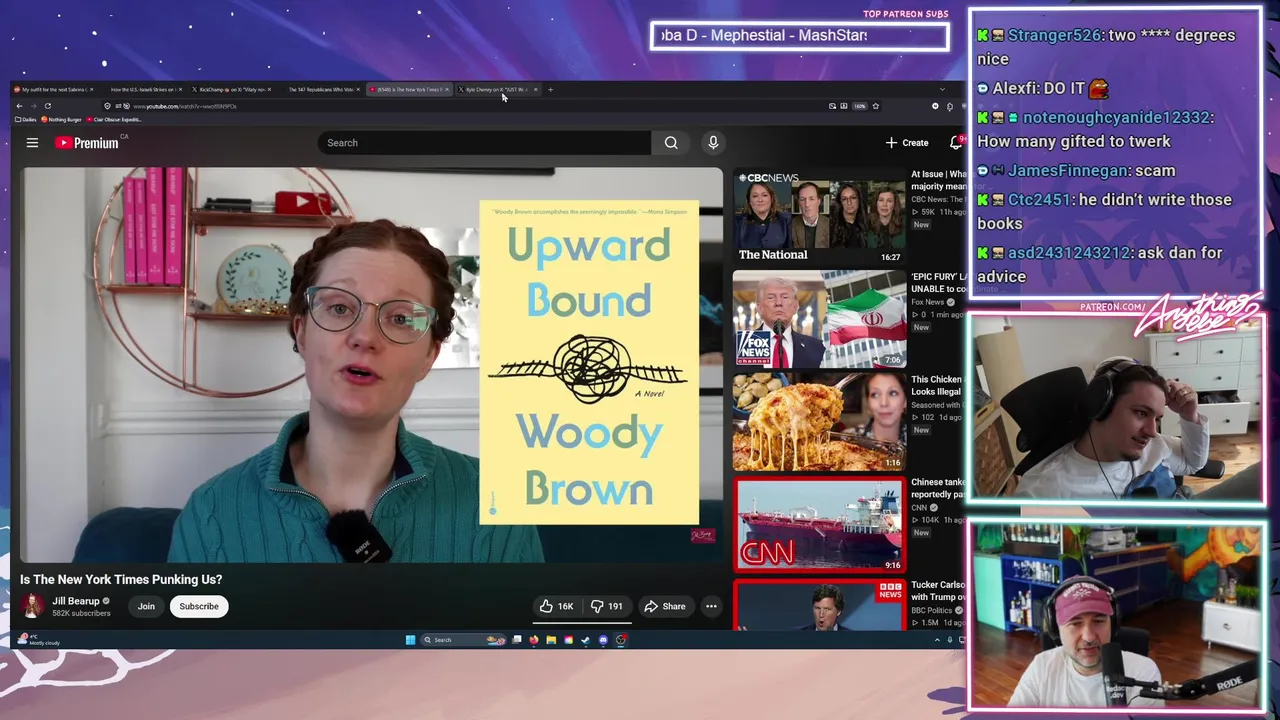1280x720 pixels.
Task: Open the CNN tanker video thumbnail
Action: 820,524
